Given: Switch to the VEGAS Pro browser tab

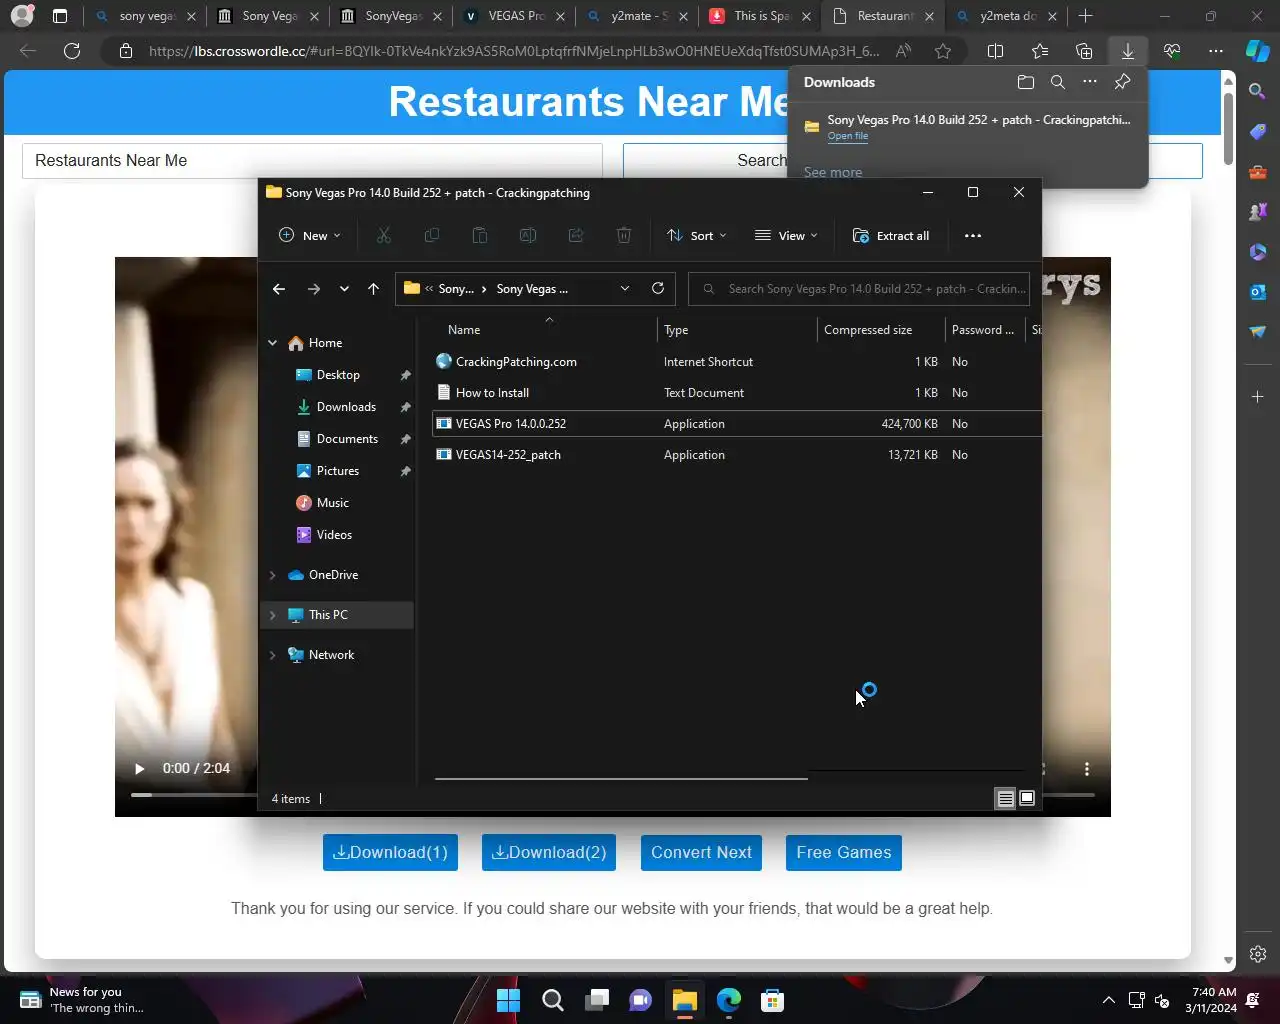Looking at the screenshot, I should coord(515,16).
